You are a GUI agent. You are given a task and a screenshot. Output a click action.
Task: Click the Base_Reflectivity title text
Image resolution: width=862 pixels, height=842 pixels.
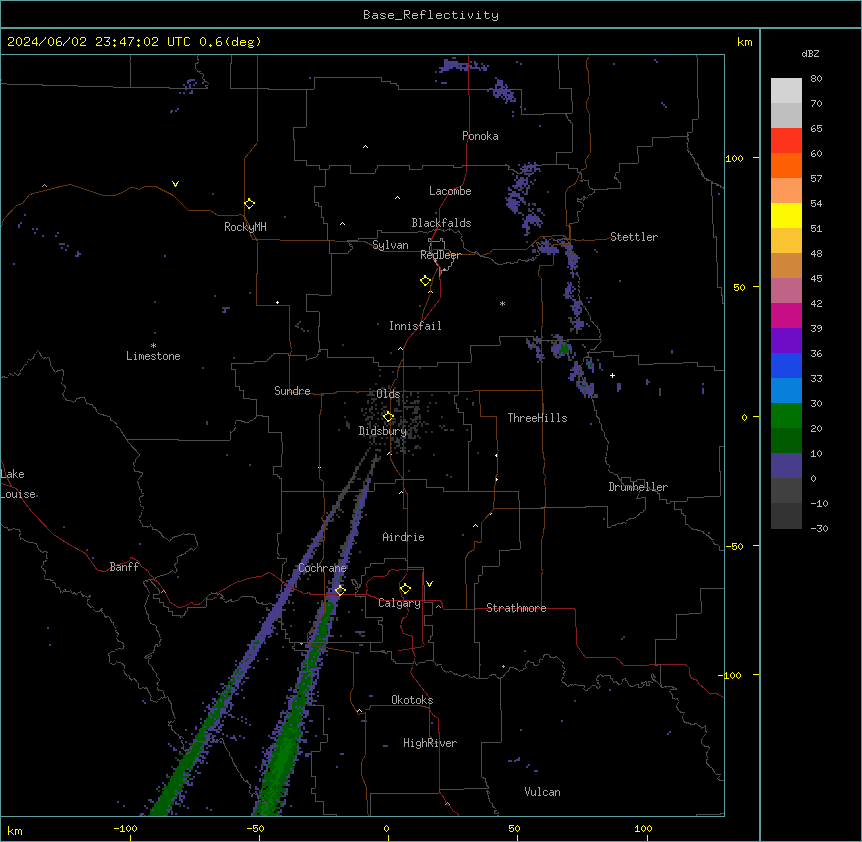click(431, 15)
